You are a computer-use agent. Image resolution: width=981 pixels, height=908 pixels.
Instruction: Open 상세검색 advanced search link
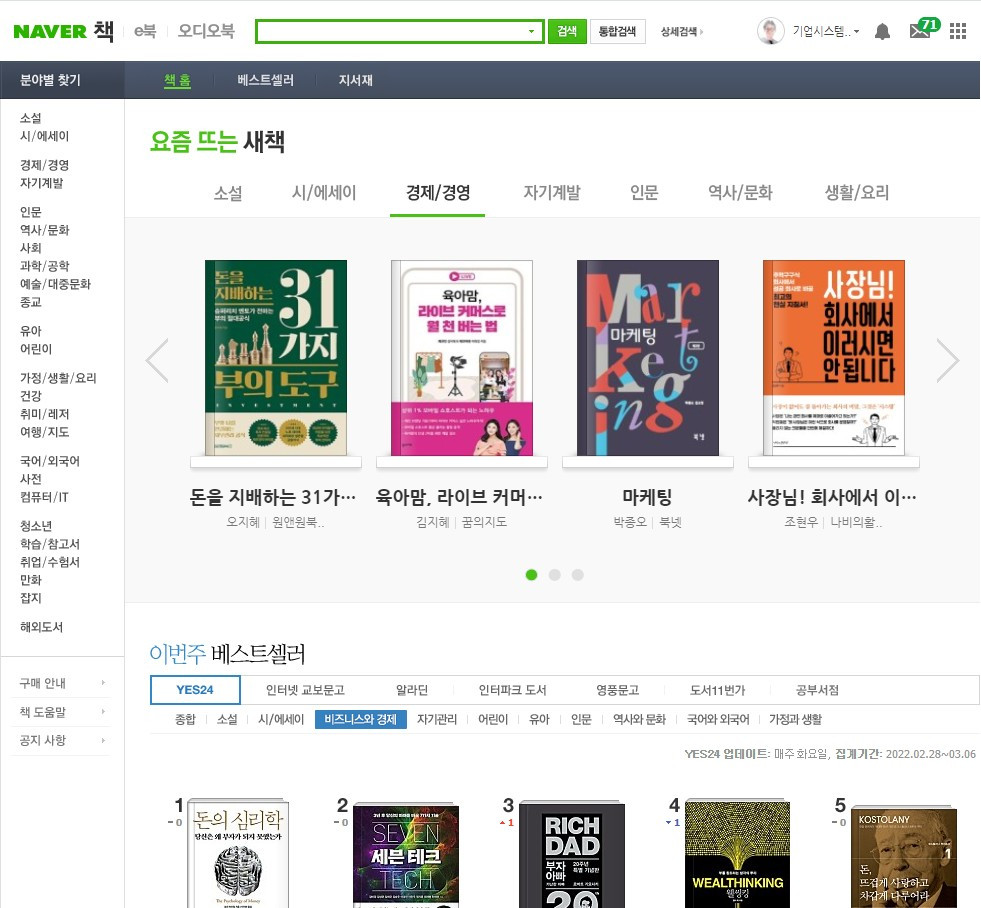coord(681,31)
